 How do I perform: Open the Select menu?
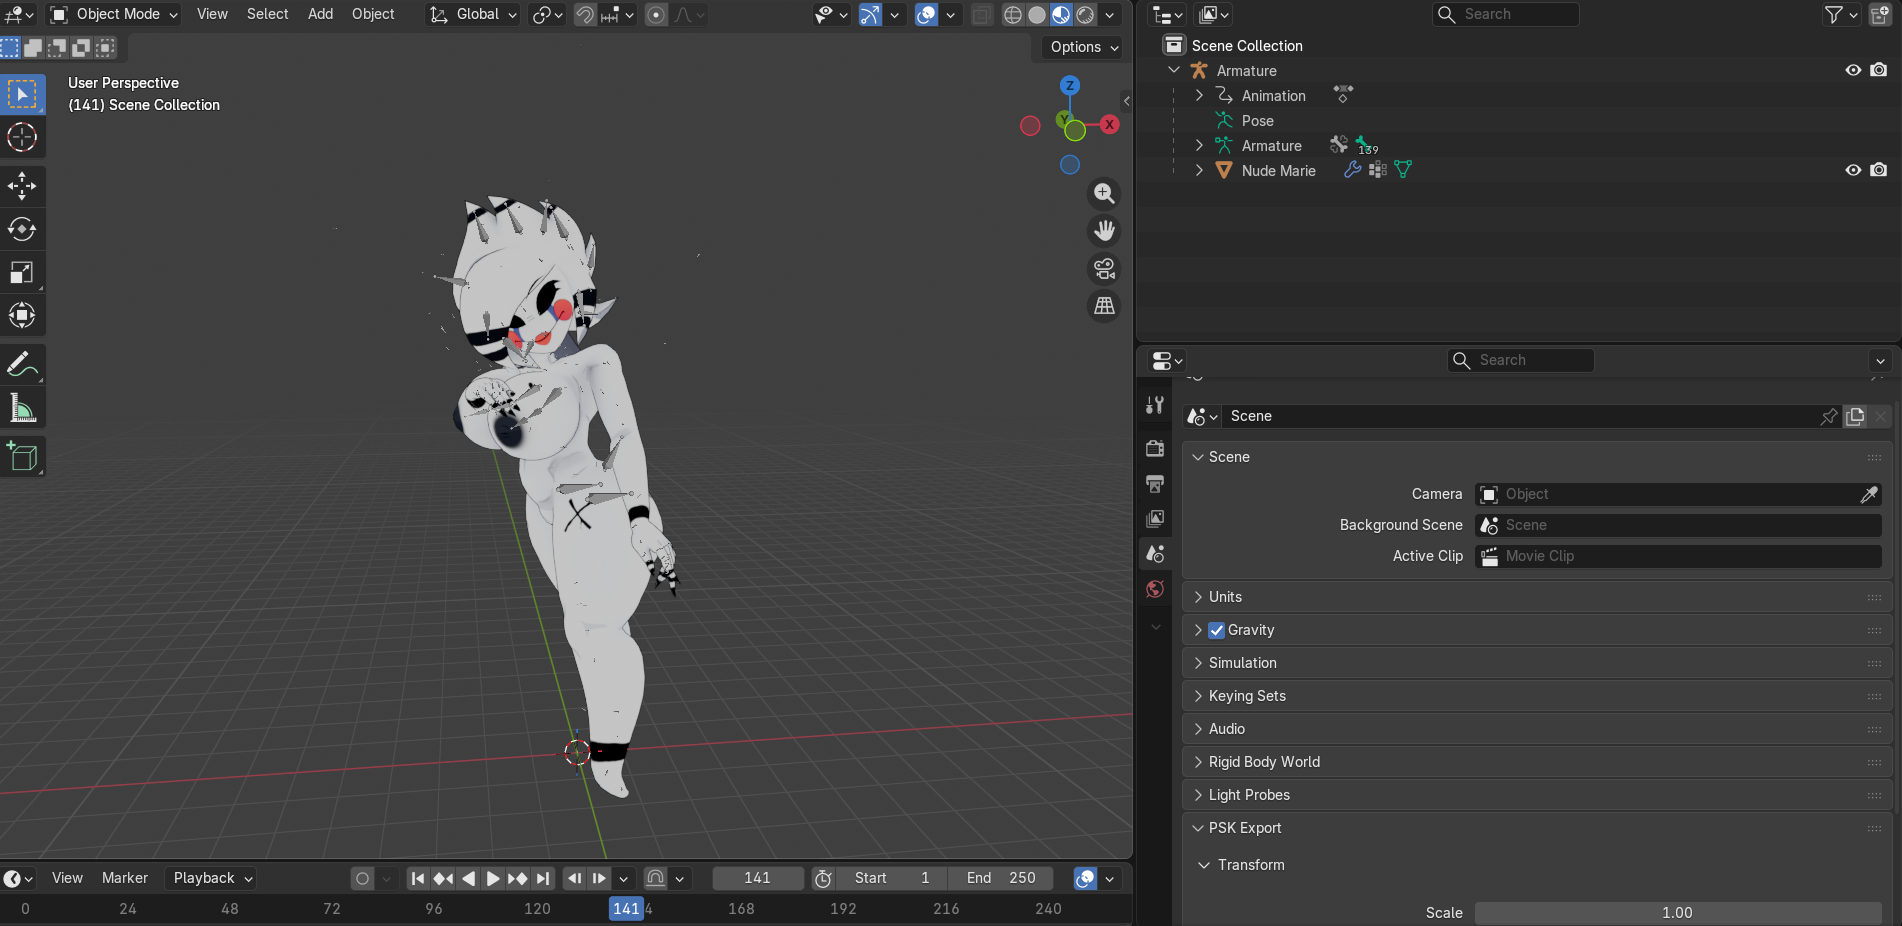[x=267, y=14]
